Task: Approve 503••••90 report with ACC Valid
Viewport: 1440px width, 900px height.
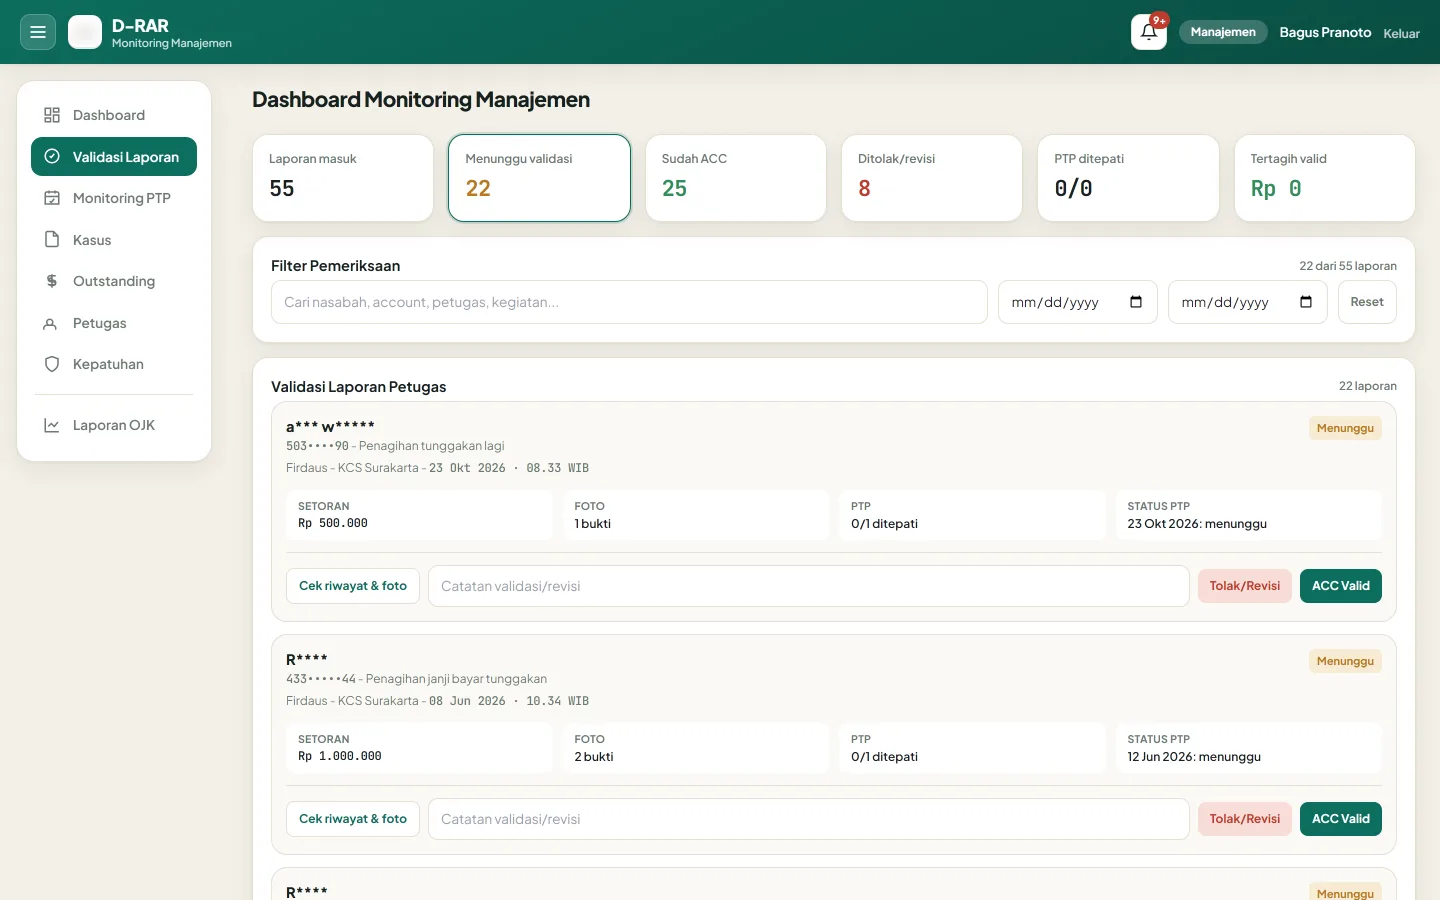Action: tap(1341, 586)
